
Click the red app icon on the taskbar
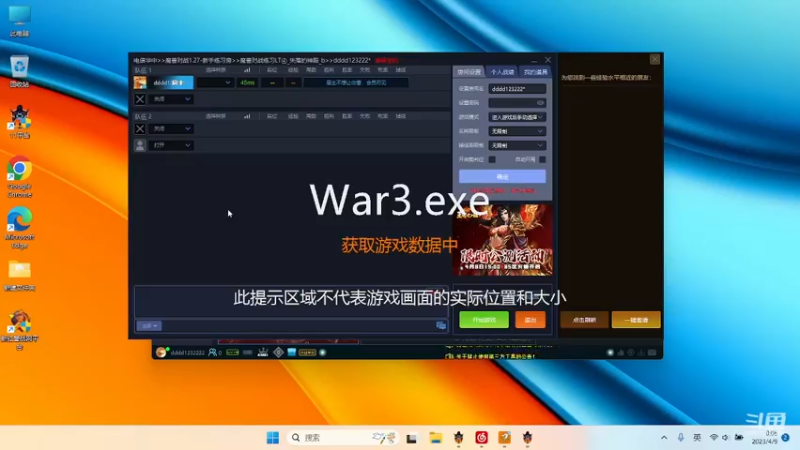click(x=481, y=437)
